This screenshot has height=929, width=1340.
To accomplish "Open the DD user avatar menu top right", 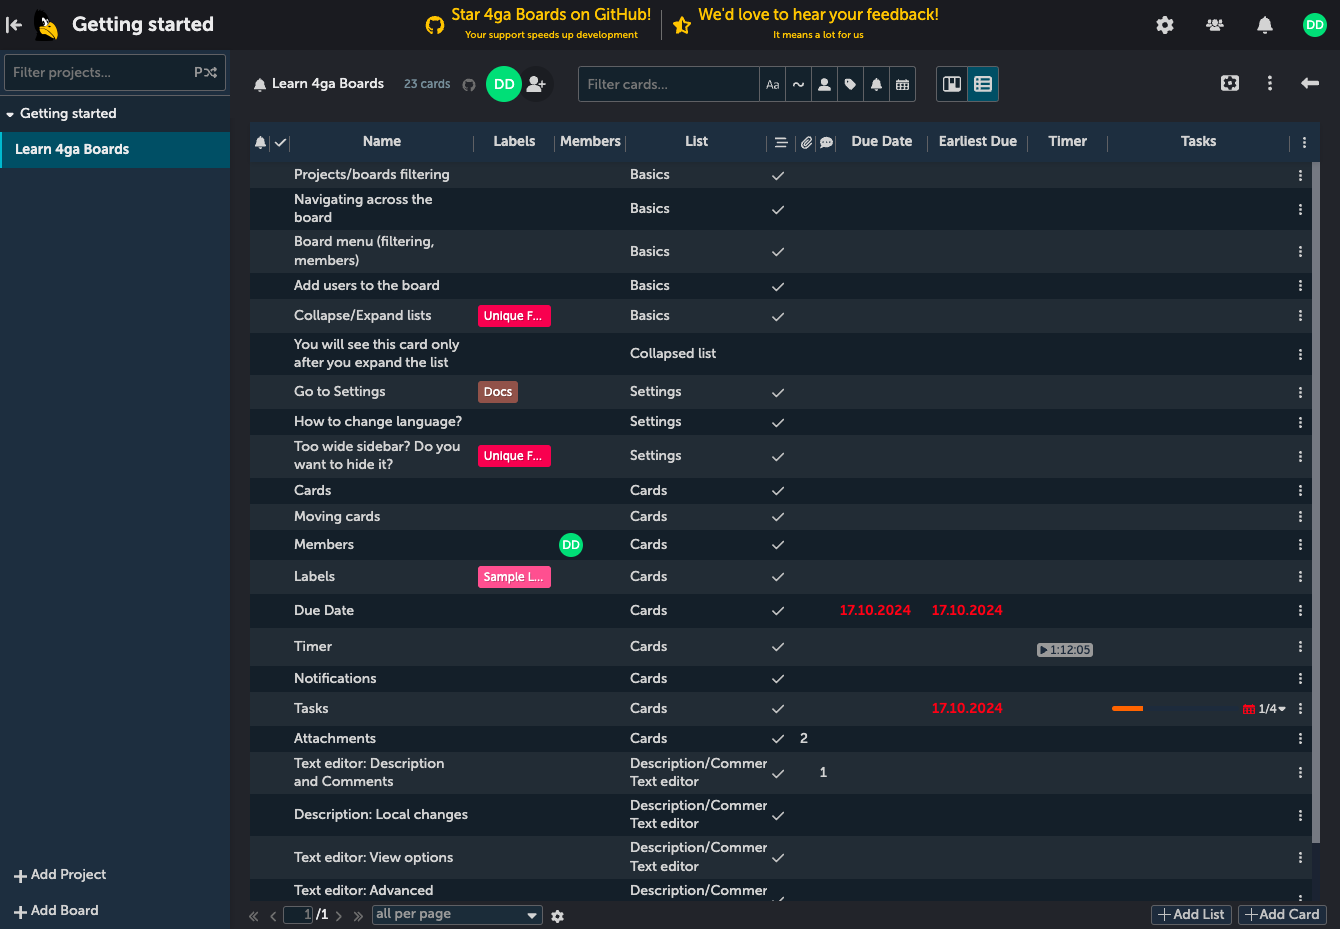I will 1315,25.
